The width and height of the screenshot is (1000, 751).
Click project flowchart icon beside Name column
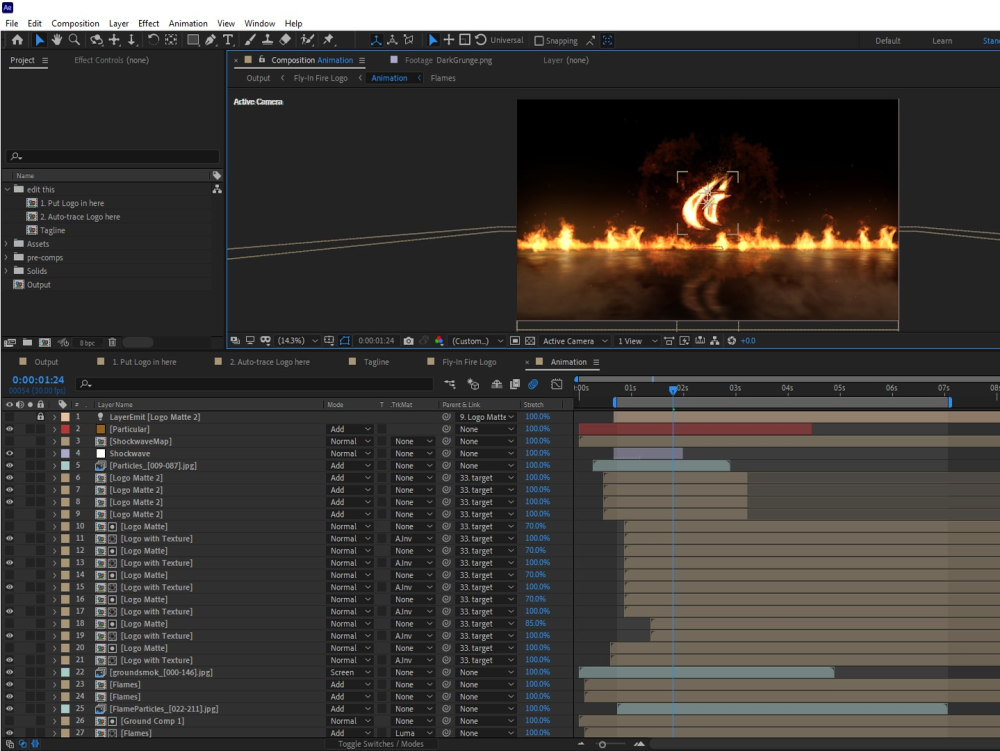pyautogui.click(x=217, y=189)
